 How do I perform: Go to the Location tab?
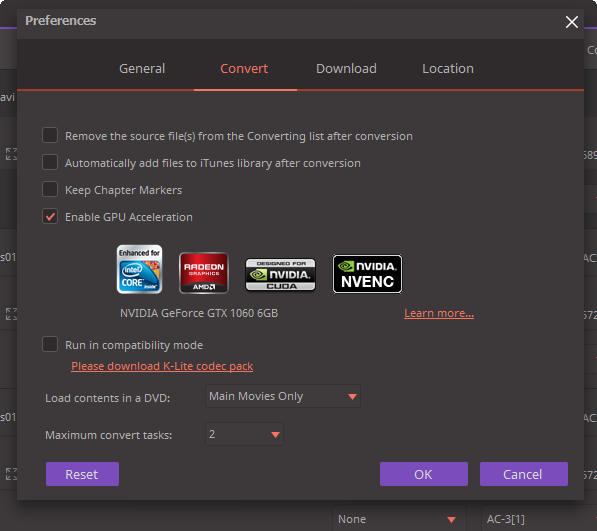tap(448, 69)
